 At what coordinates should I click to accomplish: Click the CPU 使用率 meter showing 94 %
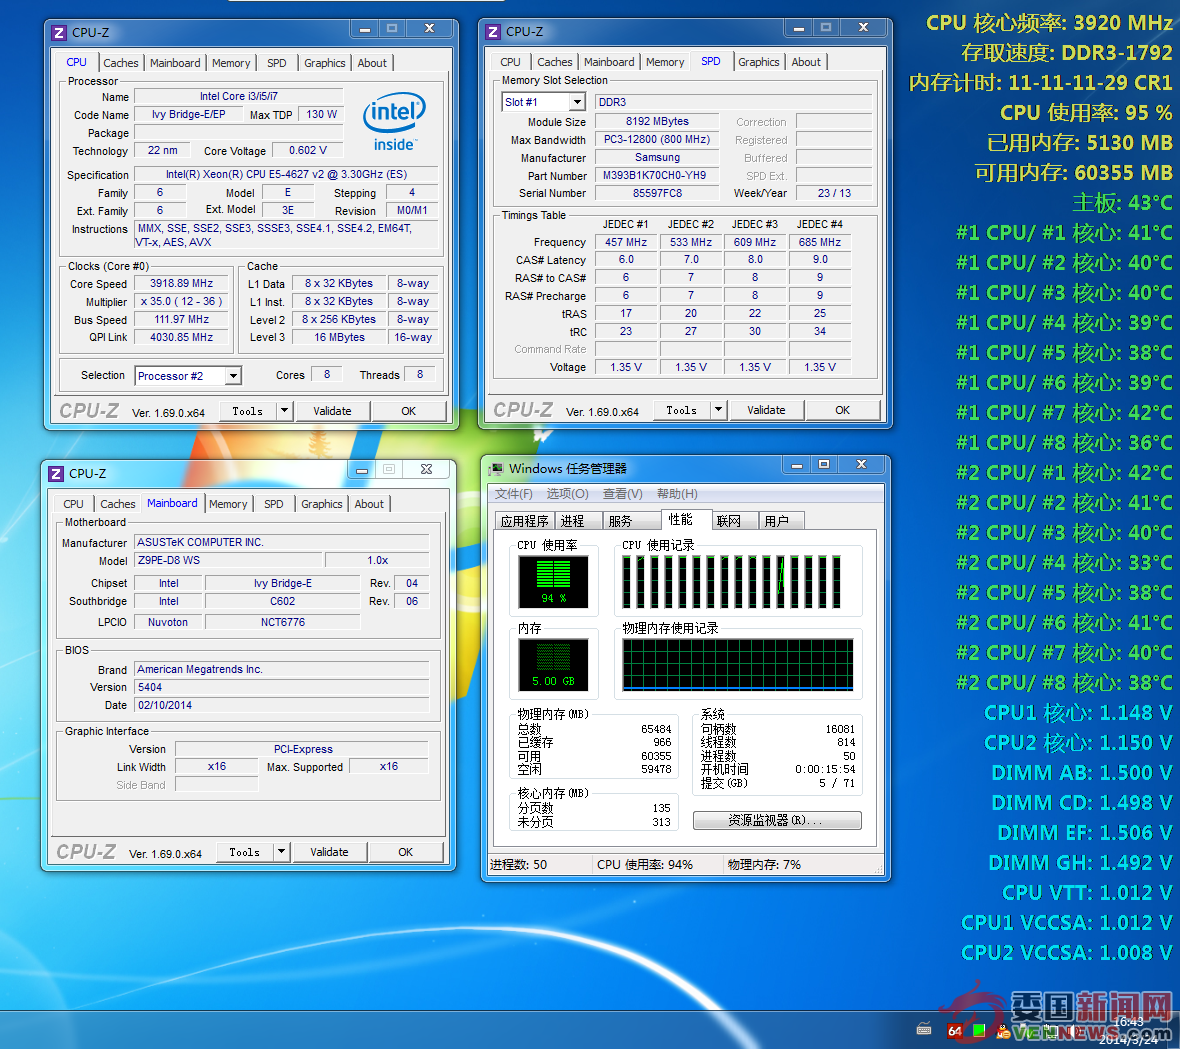pos(553,582)
